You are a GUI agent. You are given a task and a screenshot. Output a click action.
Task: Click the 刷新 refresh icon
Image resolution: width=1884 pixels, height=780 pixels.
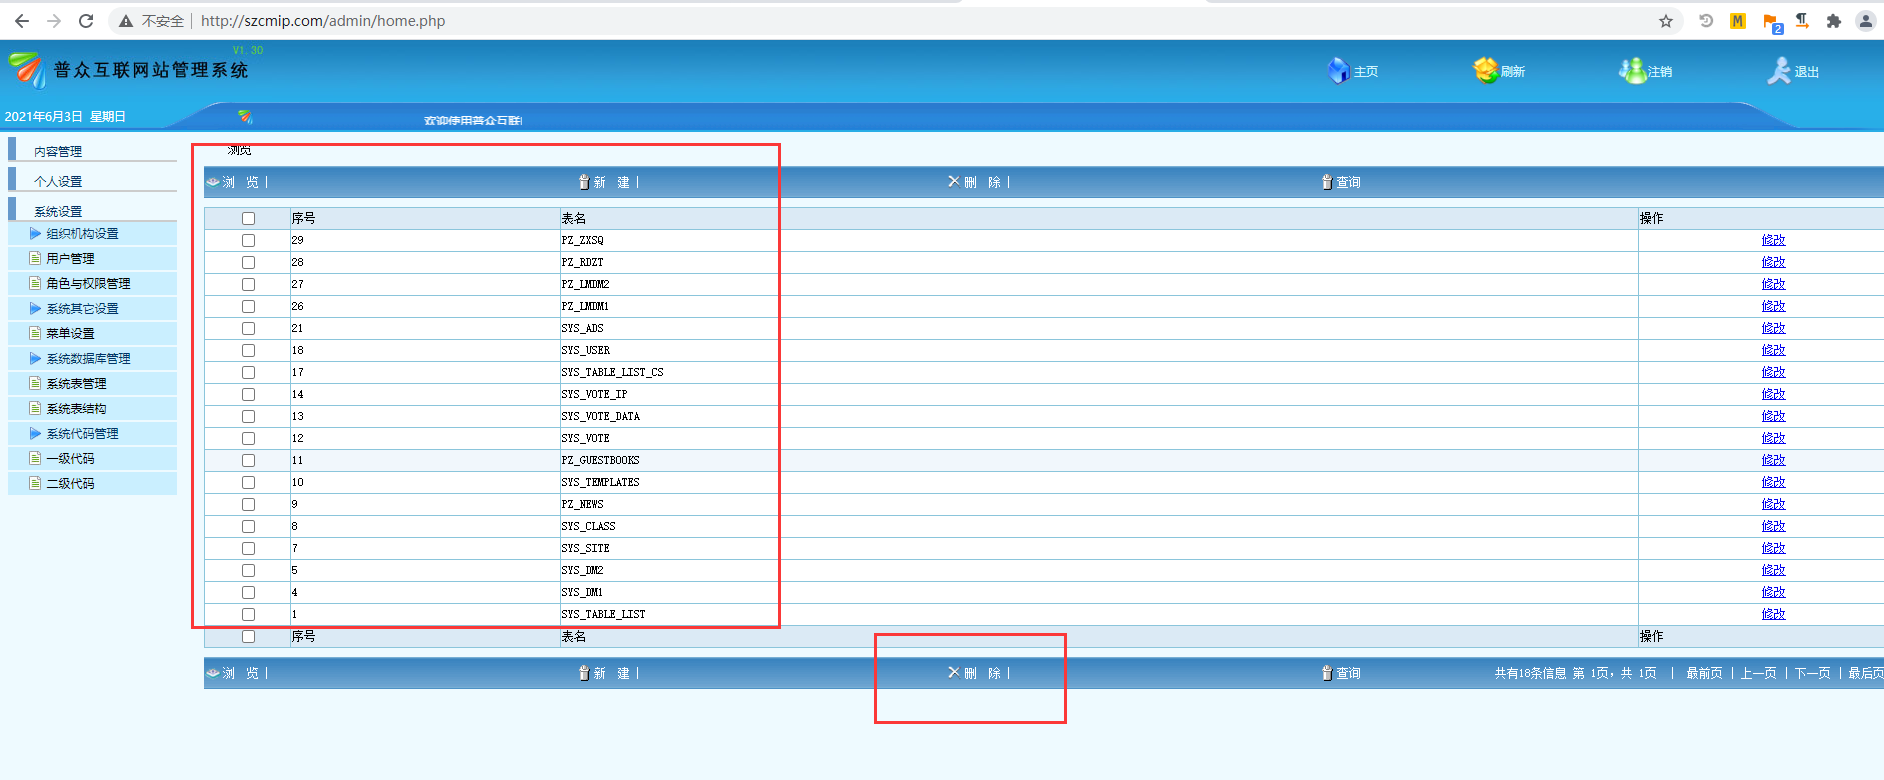[x=1485, y=71]
